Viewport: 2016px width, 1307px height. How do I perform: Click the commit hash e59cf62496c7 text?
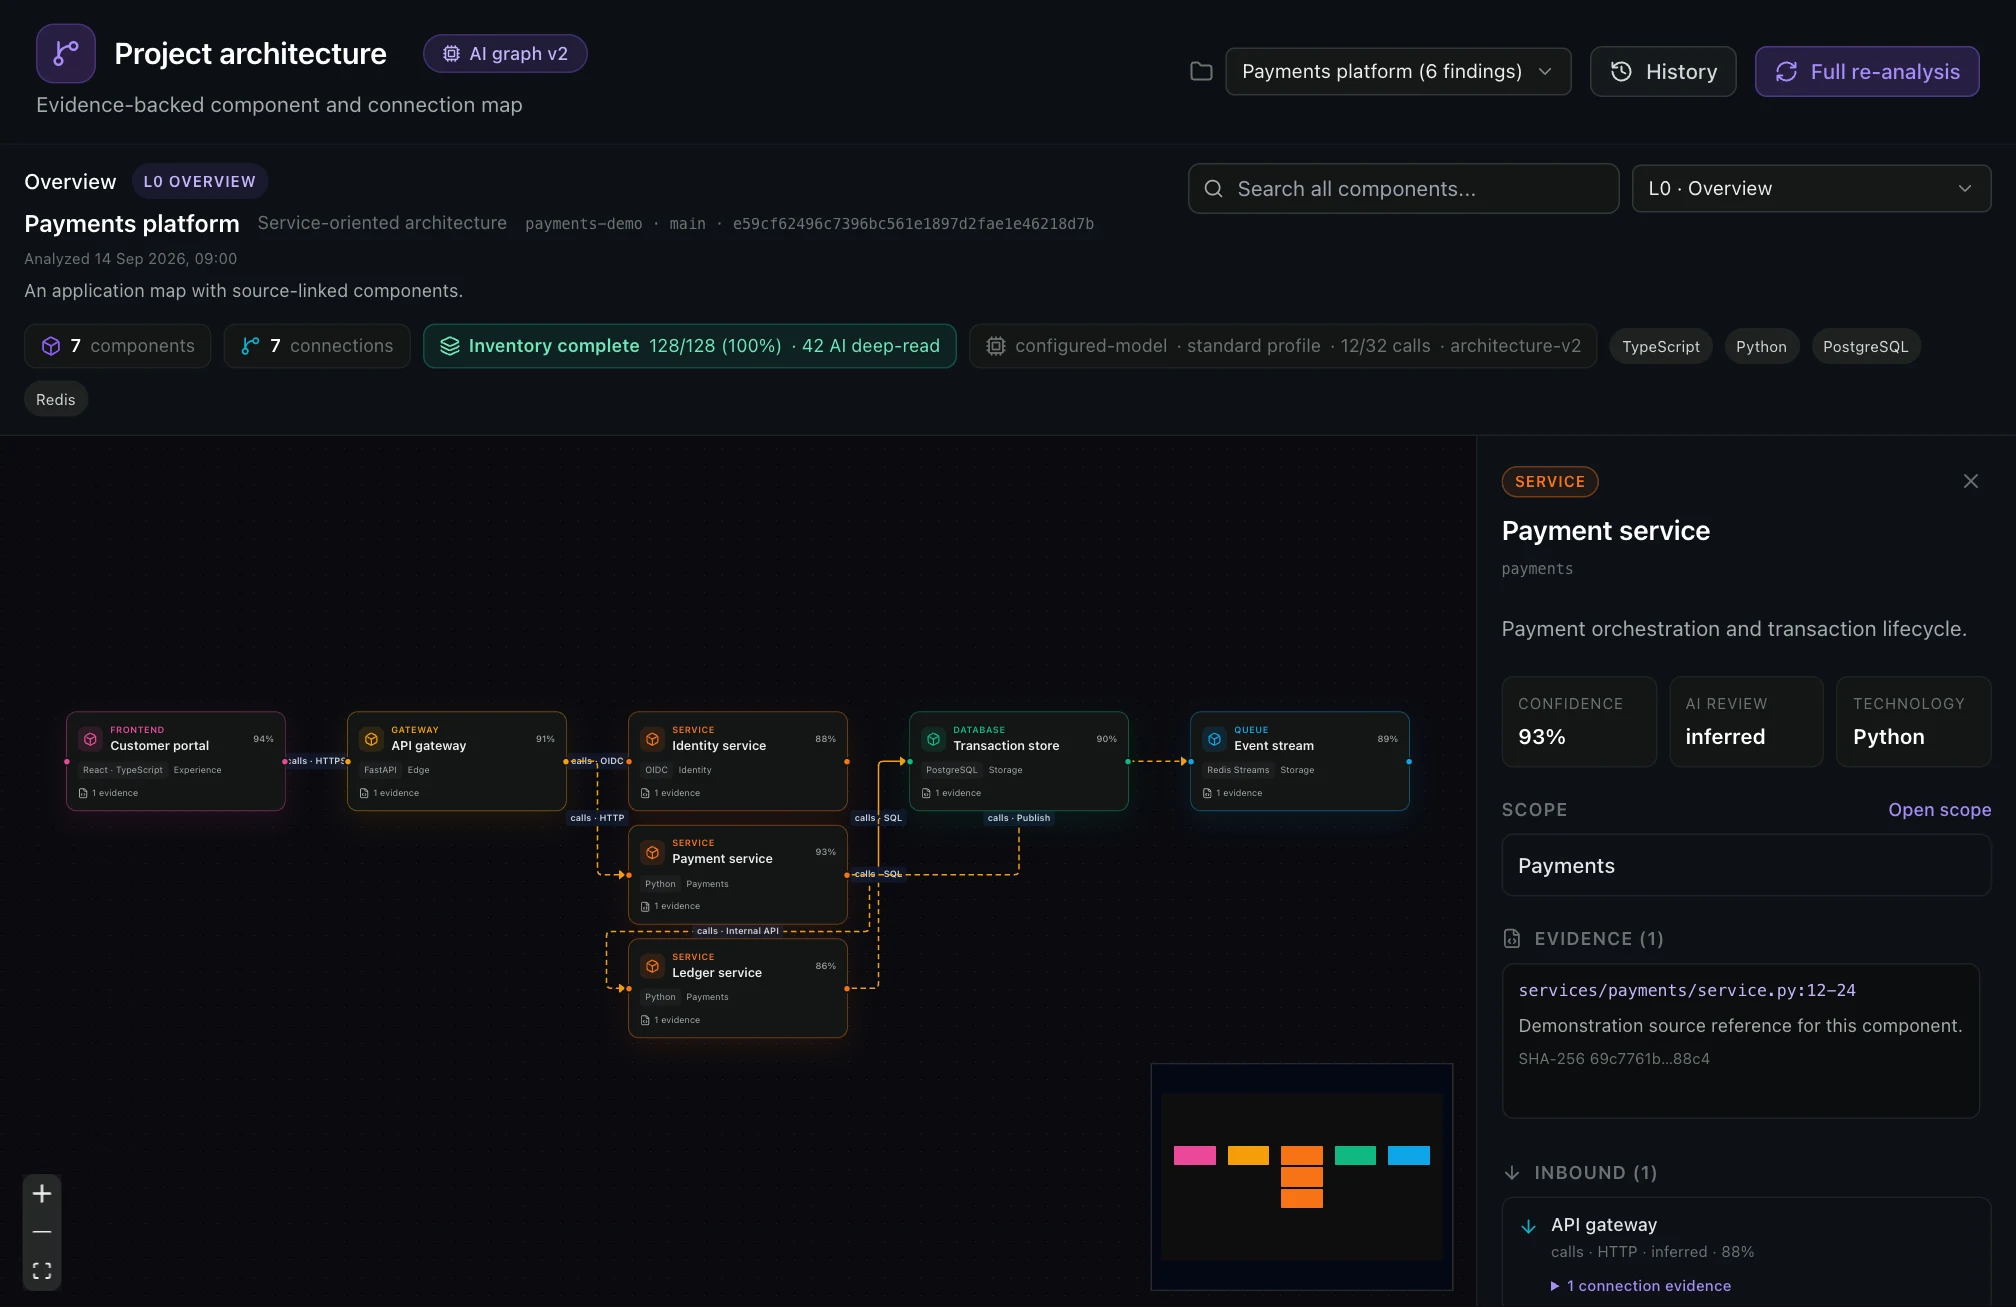click(913, 224)
